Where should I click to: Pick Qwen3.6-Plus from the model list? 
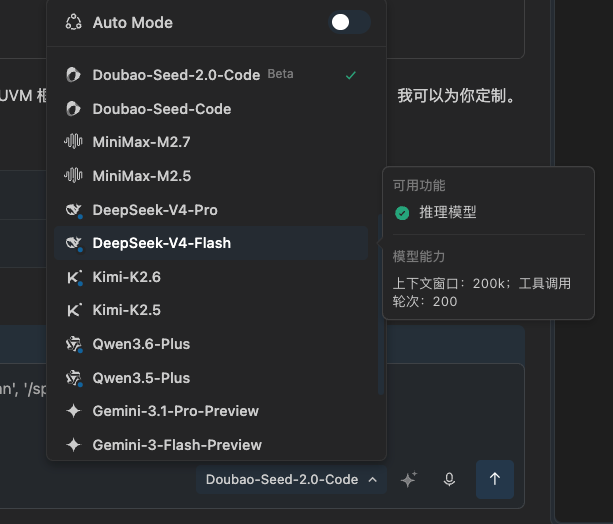(211, 344)
